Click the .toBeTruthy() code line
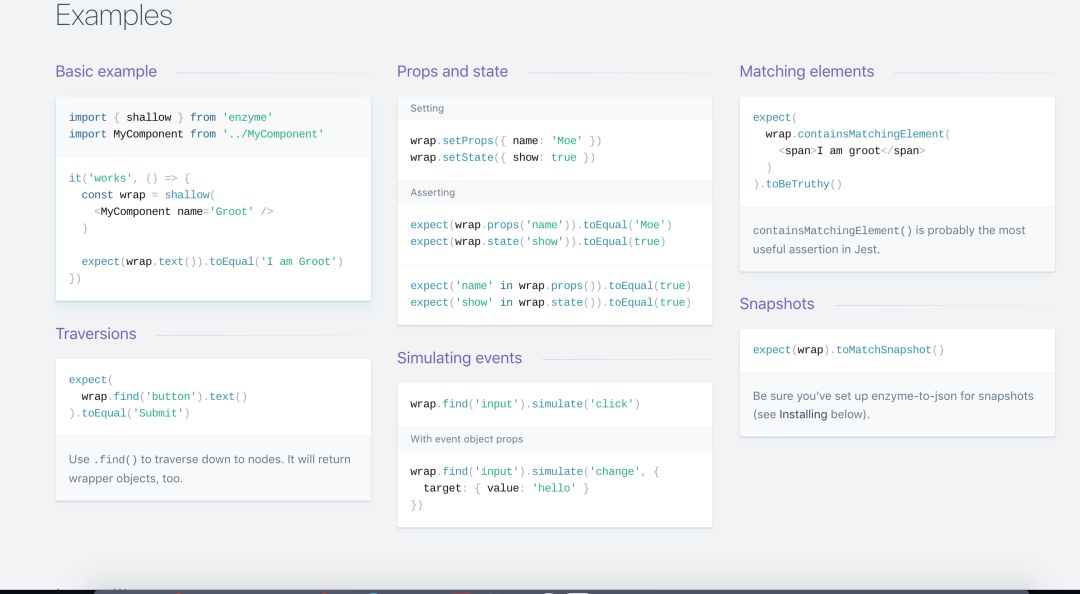The height and width of the screenshot is (594, 1080). (x=798, y=184)
